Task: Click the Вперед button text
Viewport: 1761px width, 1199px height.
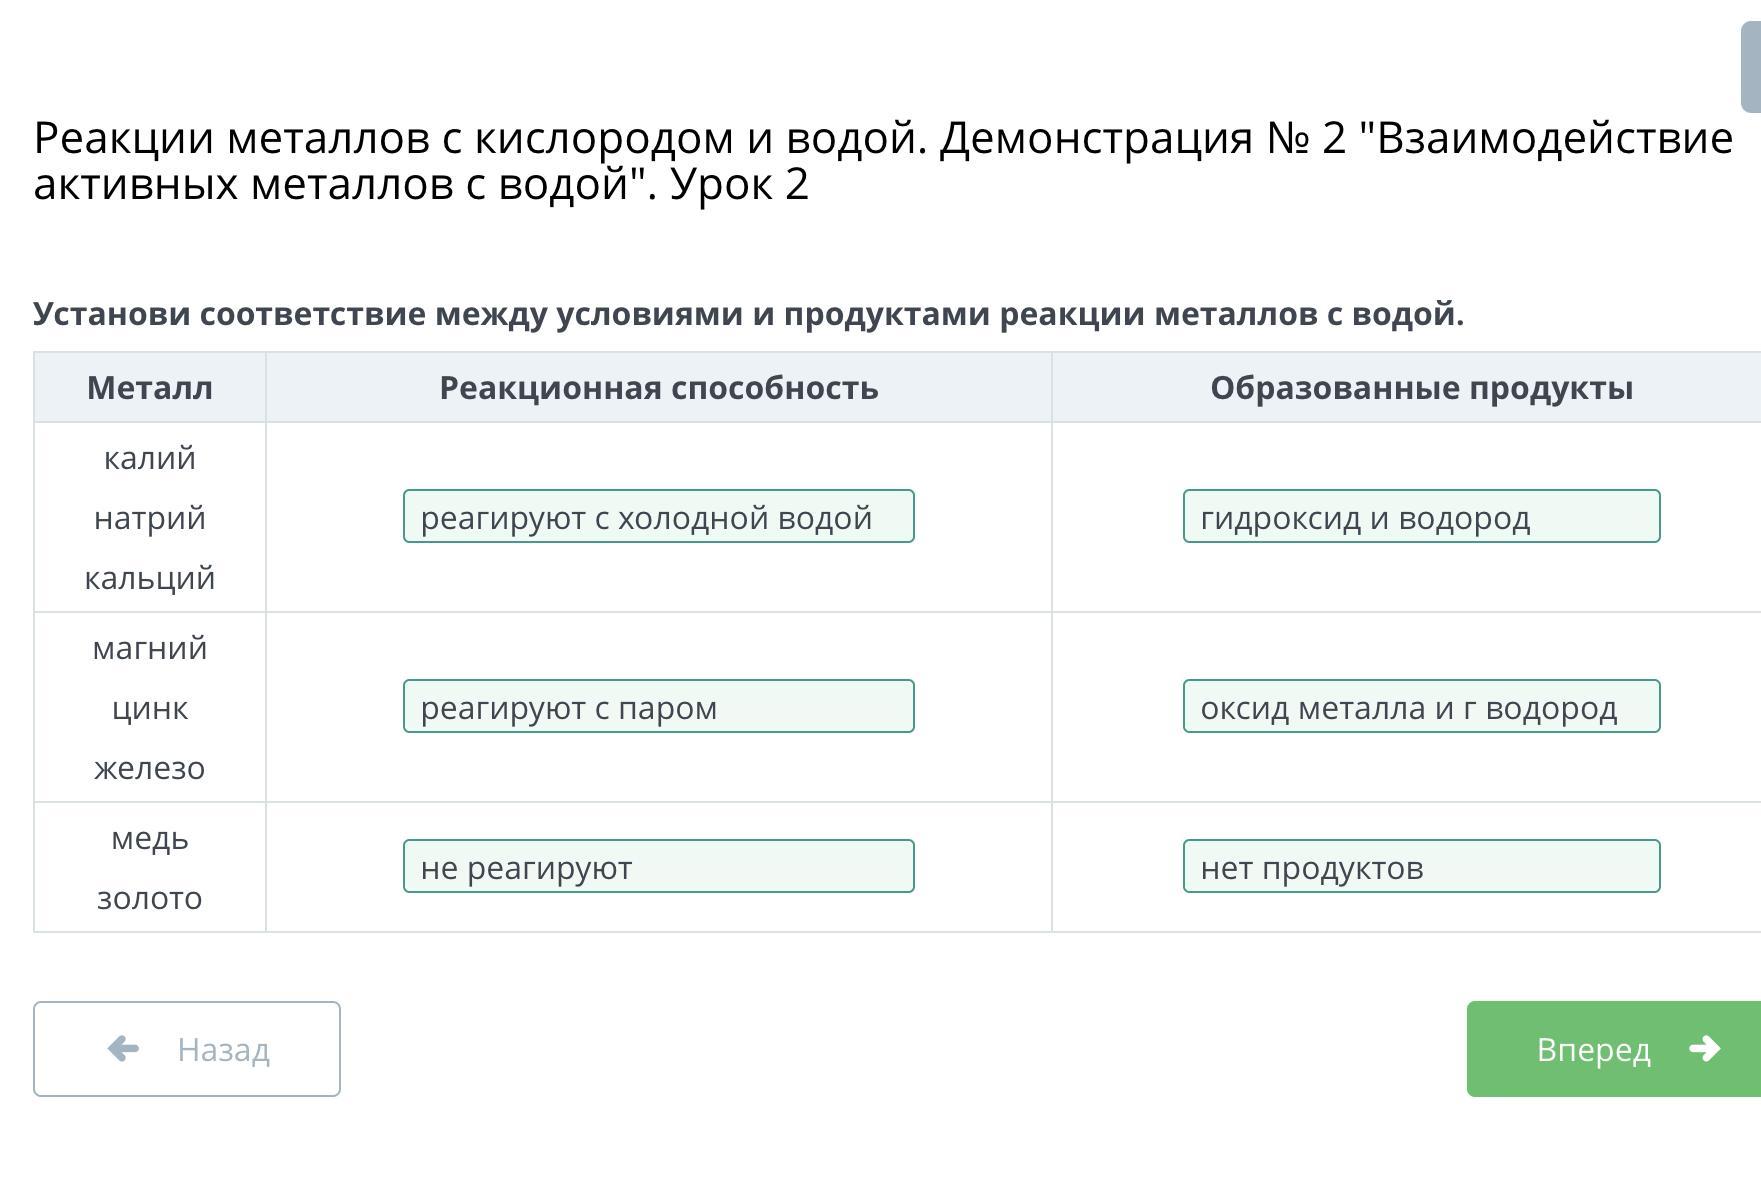Action: (1593, 1049)
